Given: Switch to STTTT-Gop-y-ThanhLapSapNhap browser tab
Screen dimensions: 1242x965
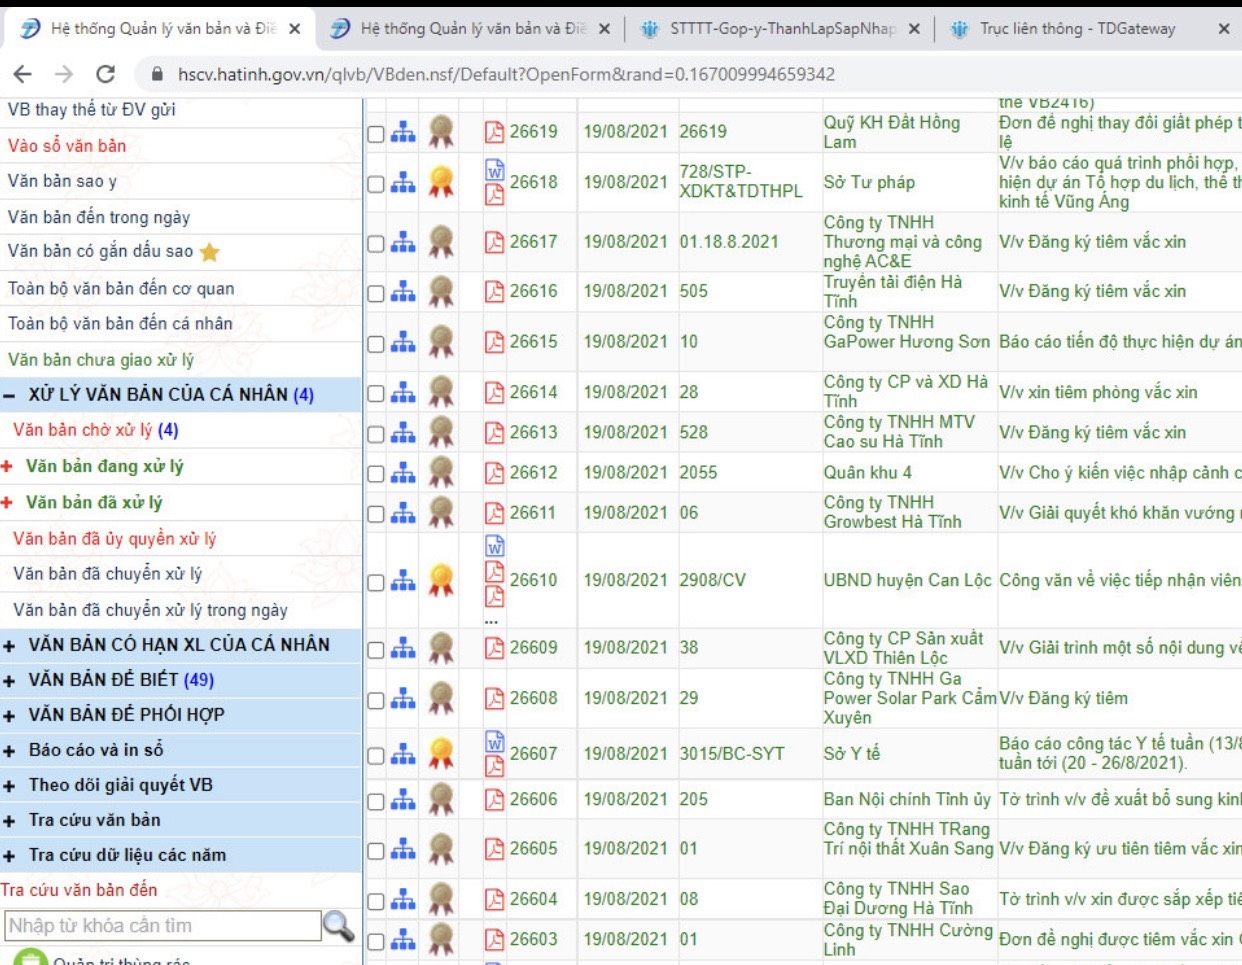Looking at the screenshot, I should click(781, 29).
